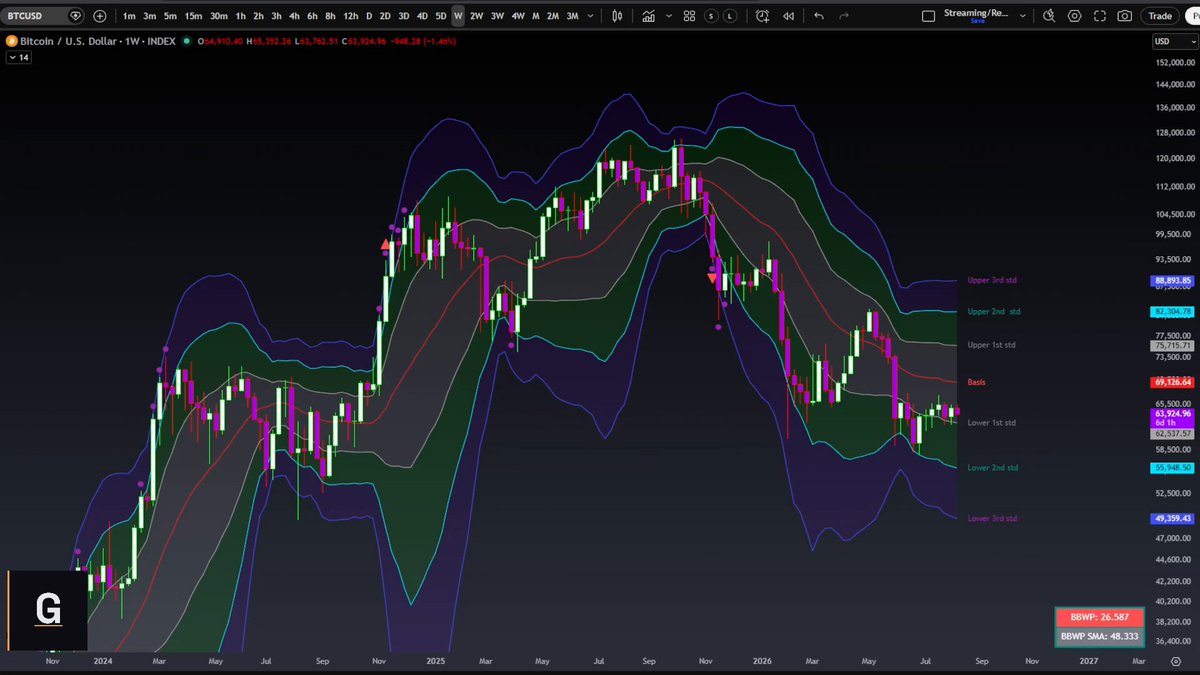Select the W weekly timeframe
Viewport: 1200px width, 675px height.
coord(457,16)
